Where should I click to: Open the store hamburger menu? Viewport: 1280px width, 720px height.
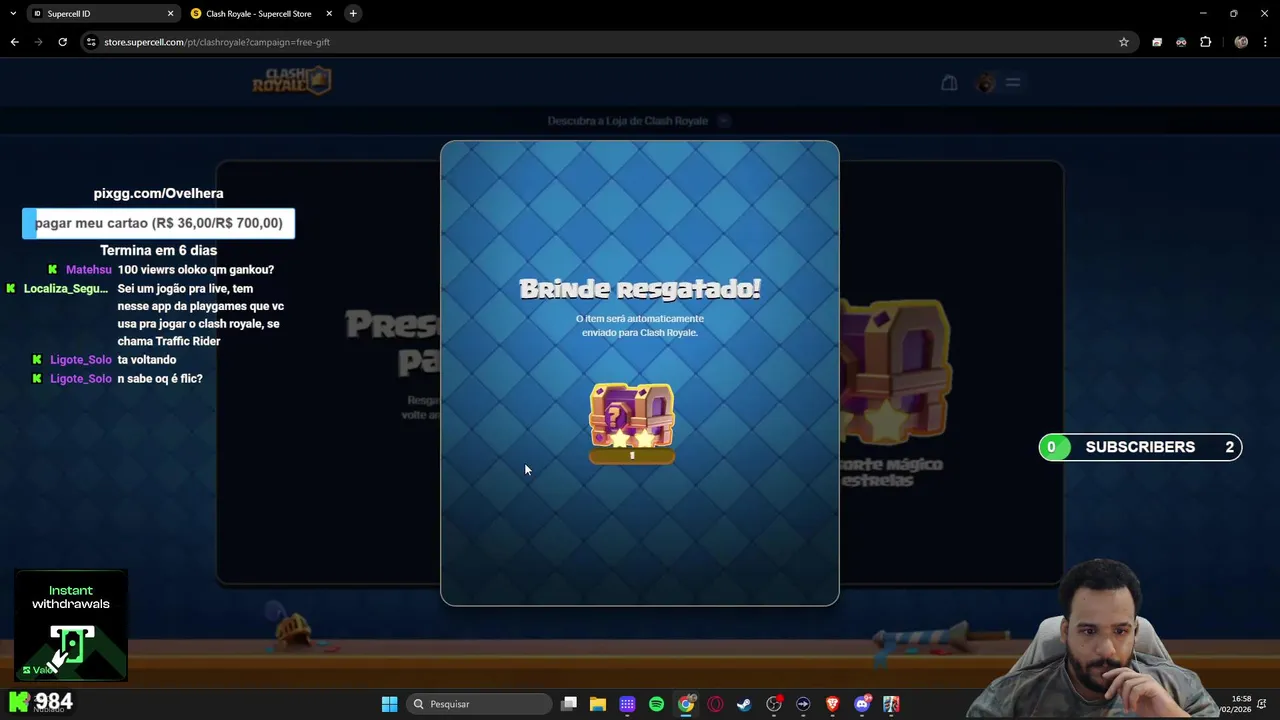tap(1013, 82)
